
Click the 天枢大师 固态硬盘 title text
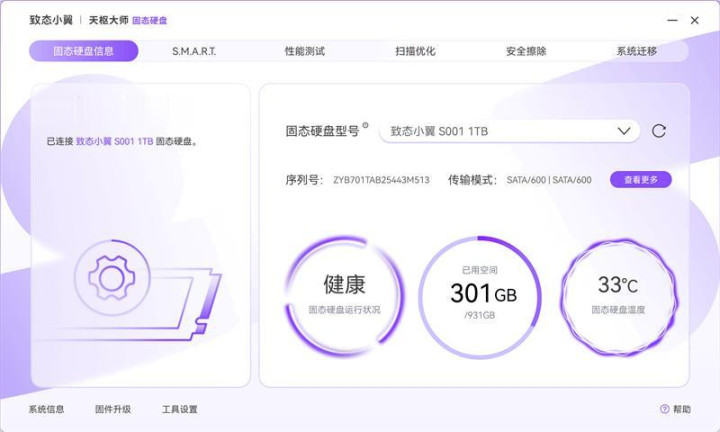point(128,20)
